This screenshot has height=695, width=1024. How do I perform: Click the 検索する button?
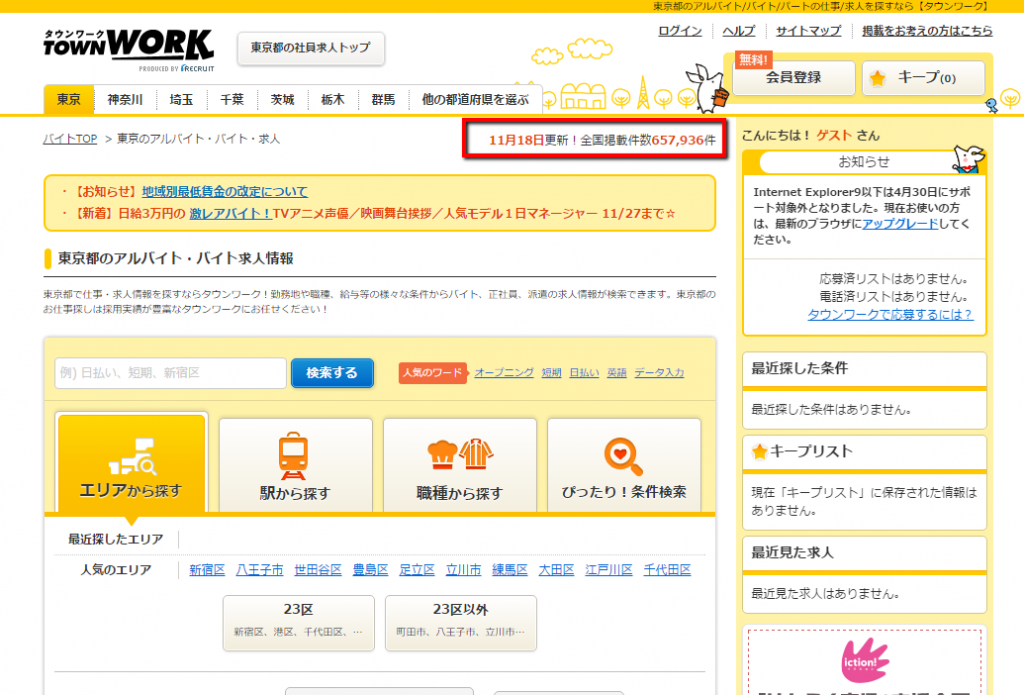[332, 373]
